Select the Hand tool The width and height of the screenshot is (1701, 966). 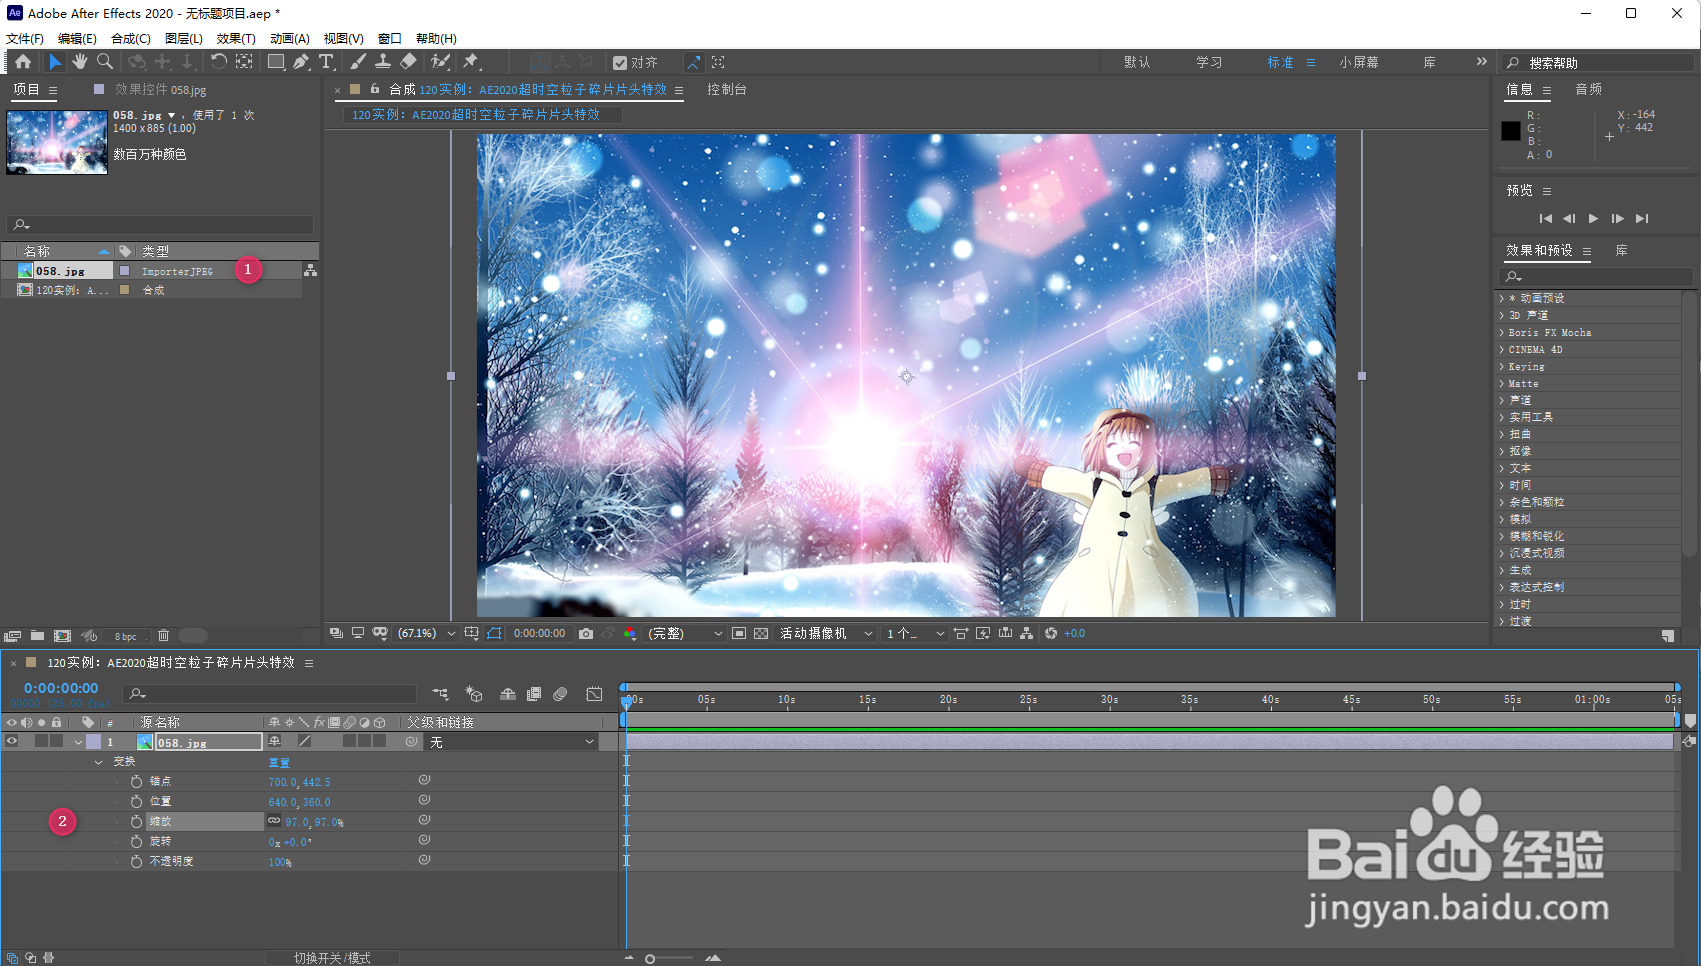click(x=79, y=62)
